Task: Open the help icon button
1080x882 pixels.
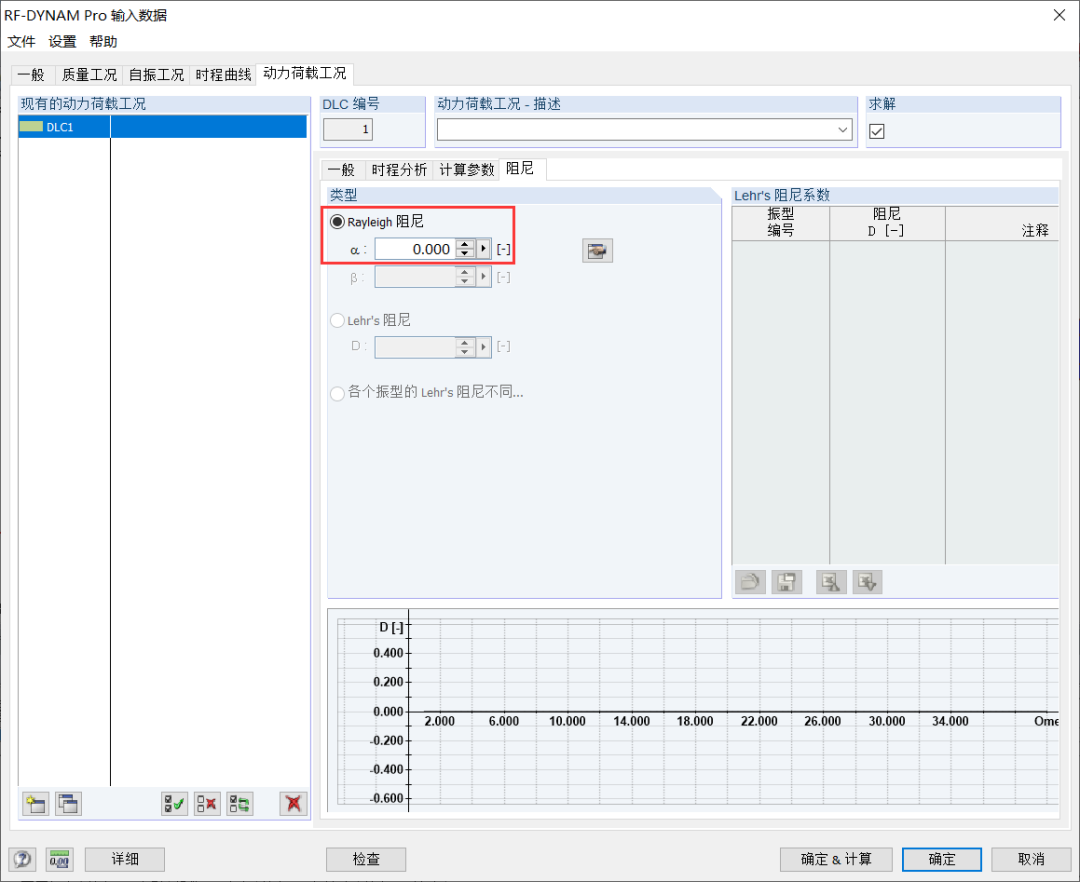Action: [22, 859]
